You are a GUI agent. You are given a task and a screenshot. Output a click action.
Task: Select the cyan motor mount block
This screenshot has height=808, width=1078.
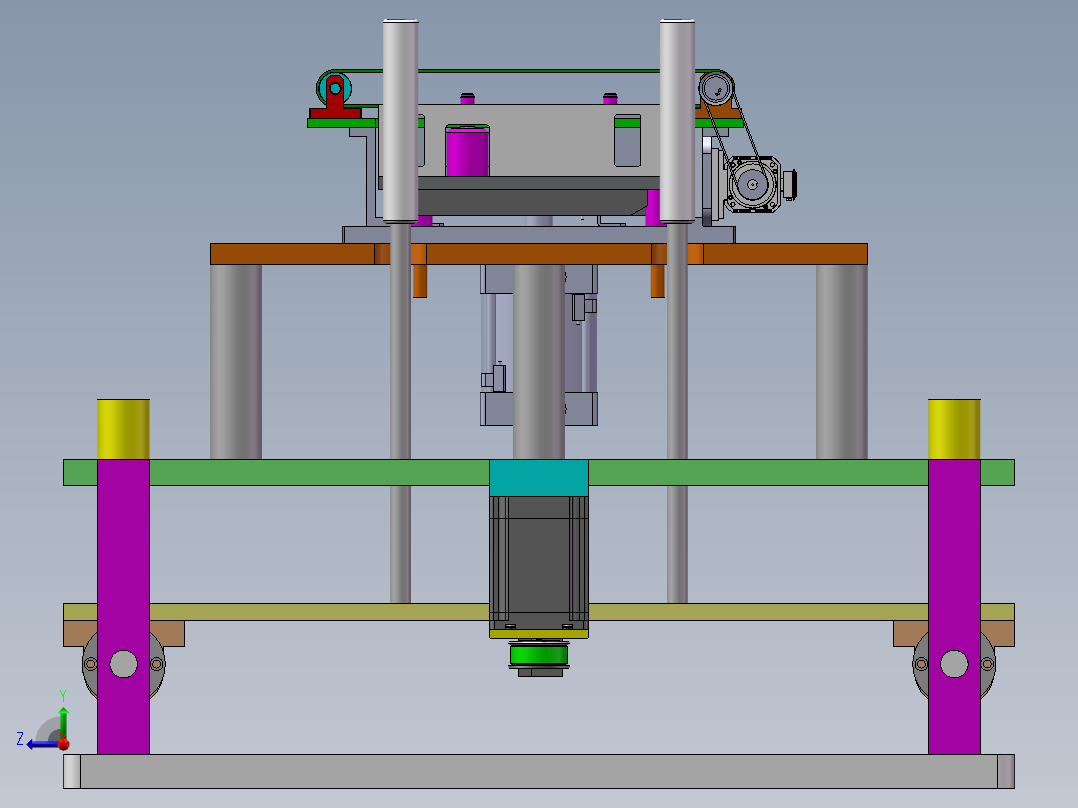(x=539, y=478)
